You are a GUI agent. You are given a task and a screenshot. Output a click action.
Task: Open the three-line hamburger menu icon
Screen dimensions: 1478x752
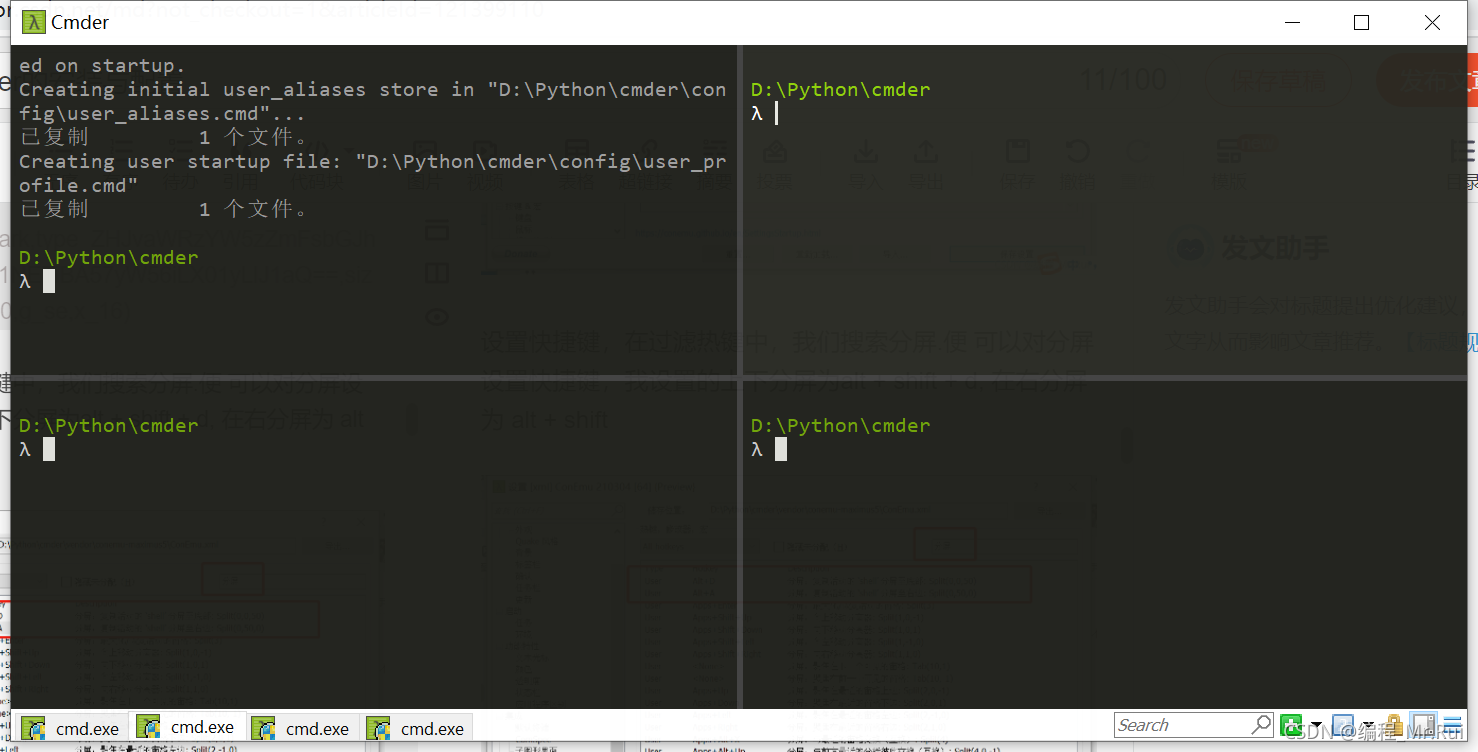(1451, 725)
